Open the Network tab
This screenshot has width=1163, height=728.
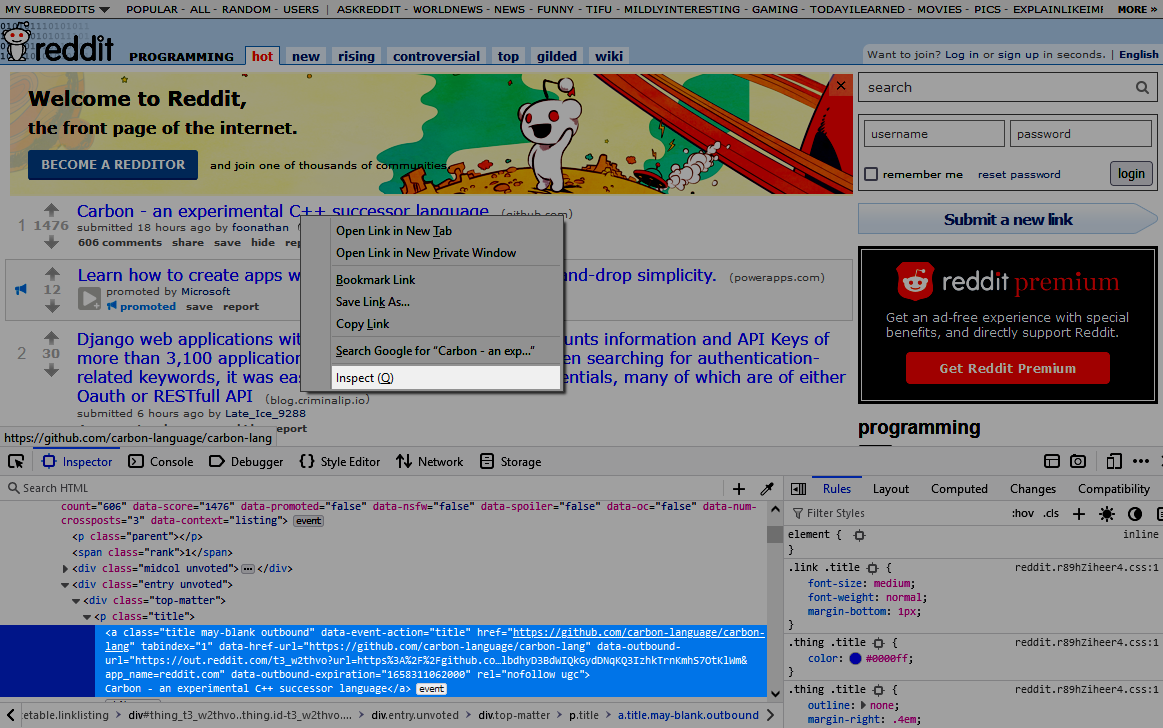pos(429,462)
